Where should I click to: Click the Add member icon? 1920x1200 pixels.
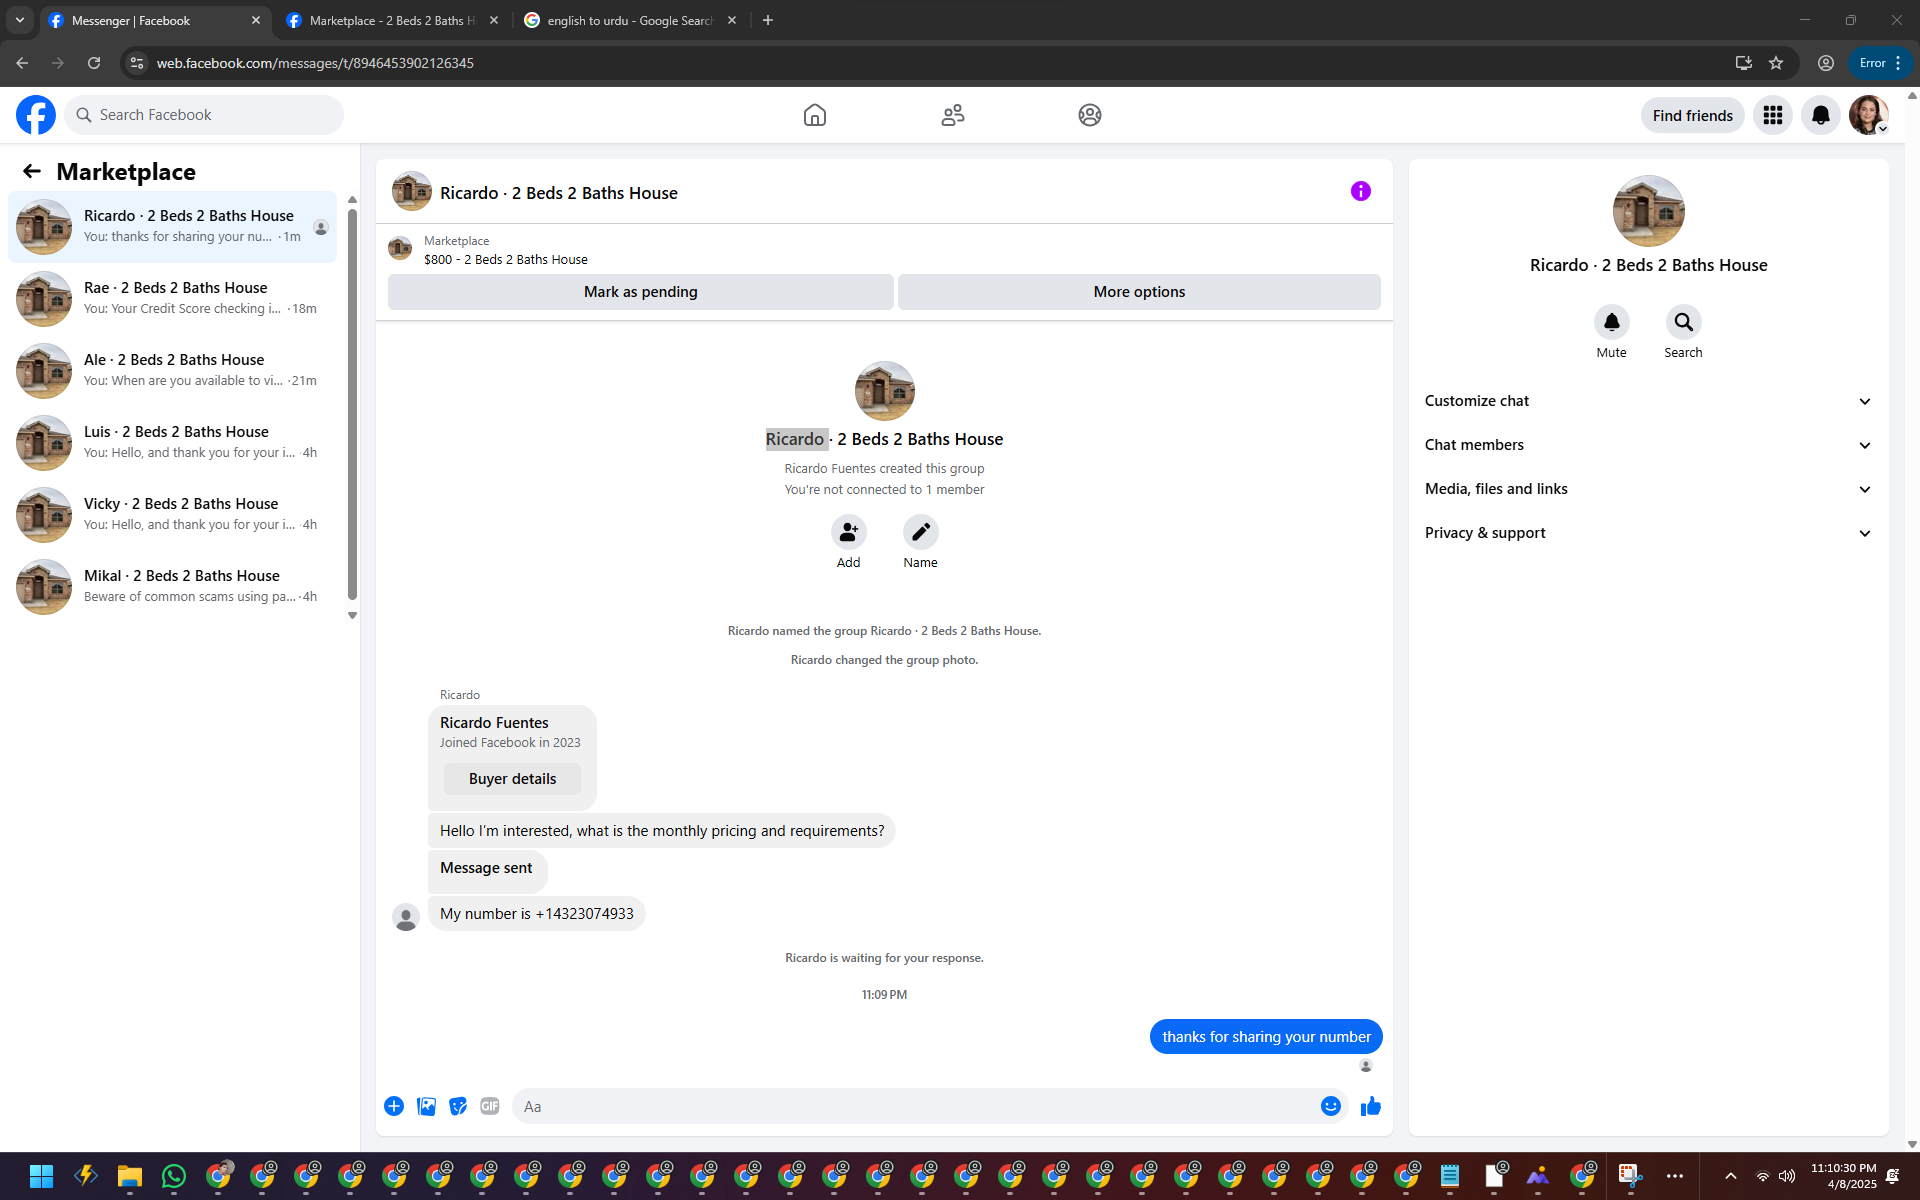pos(848,532)
